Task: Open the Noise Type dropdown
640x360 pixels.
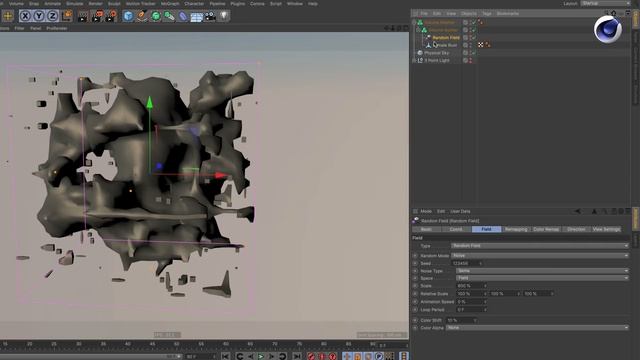Action: [x=542, y=271]
